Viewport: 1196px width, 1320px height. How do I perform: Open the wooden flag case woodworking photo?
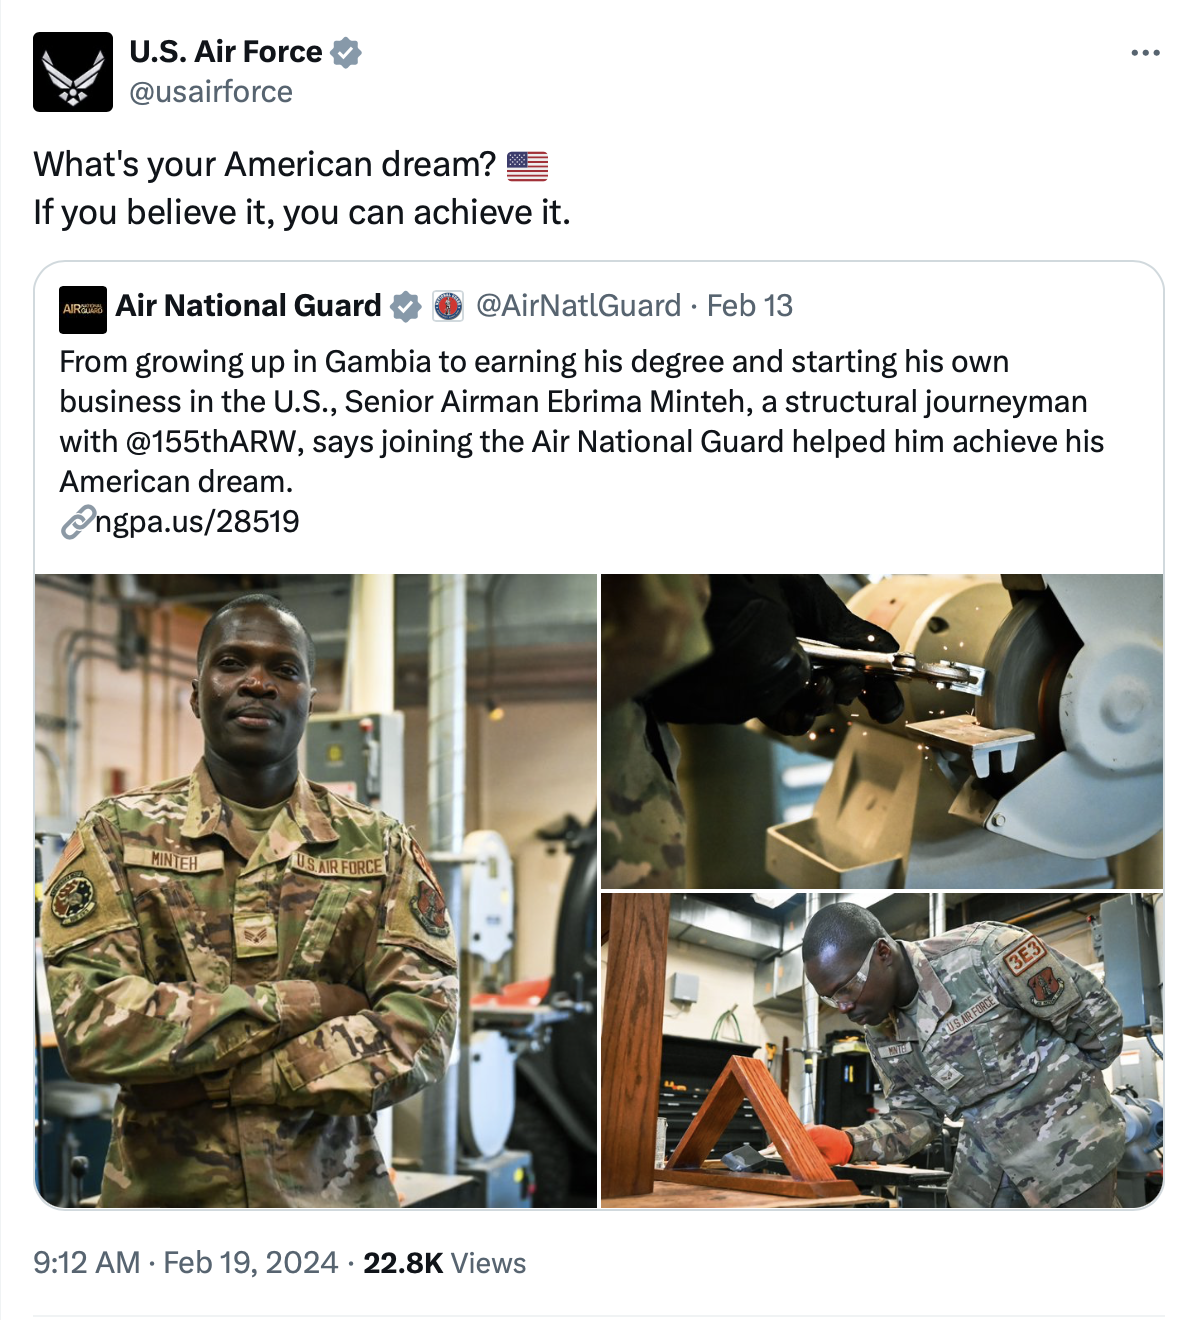point(882,1051)
